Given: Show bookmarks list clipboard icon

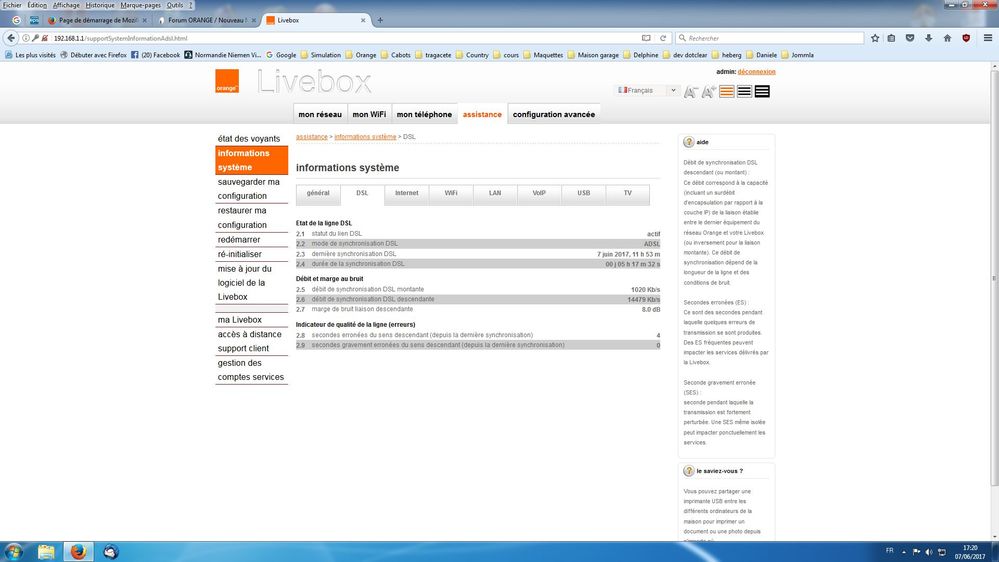Looking at the screenshot, I should pos(891,38).
